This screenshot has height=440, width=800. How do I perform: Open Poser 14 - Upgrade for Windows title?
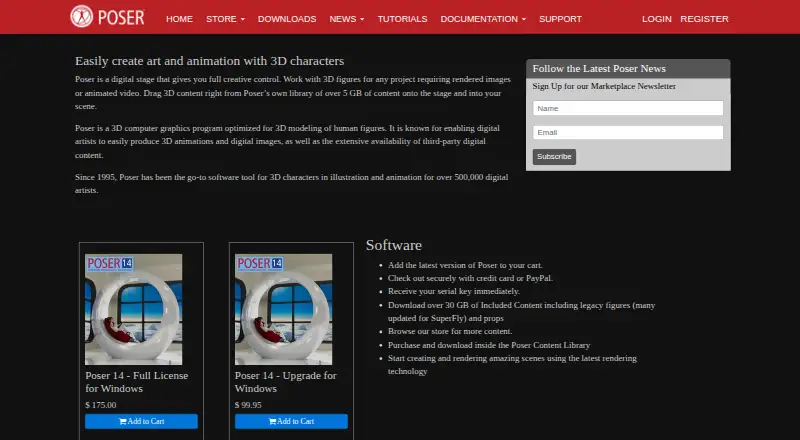coord(285,382)
